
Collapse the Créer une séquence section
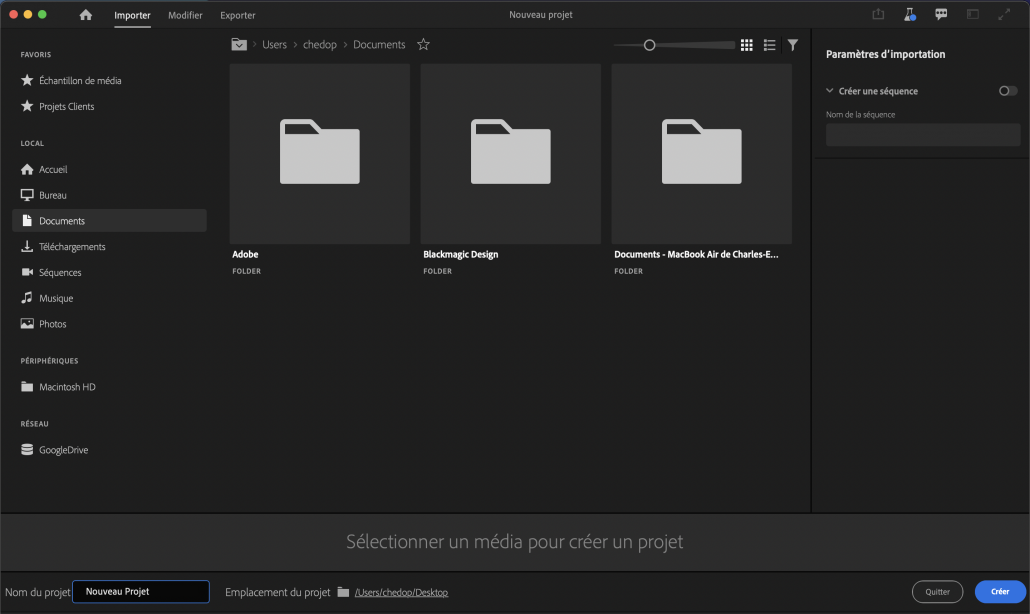[x=830, y=91]
